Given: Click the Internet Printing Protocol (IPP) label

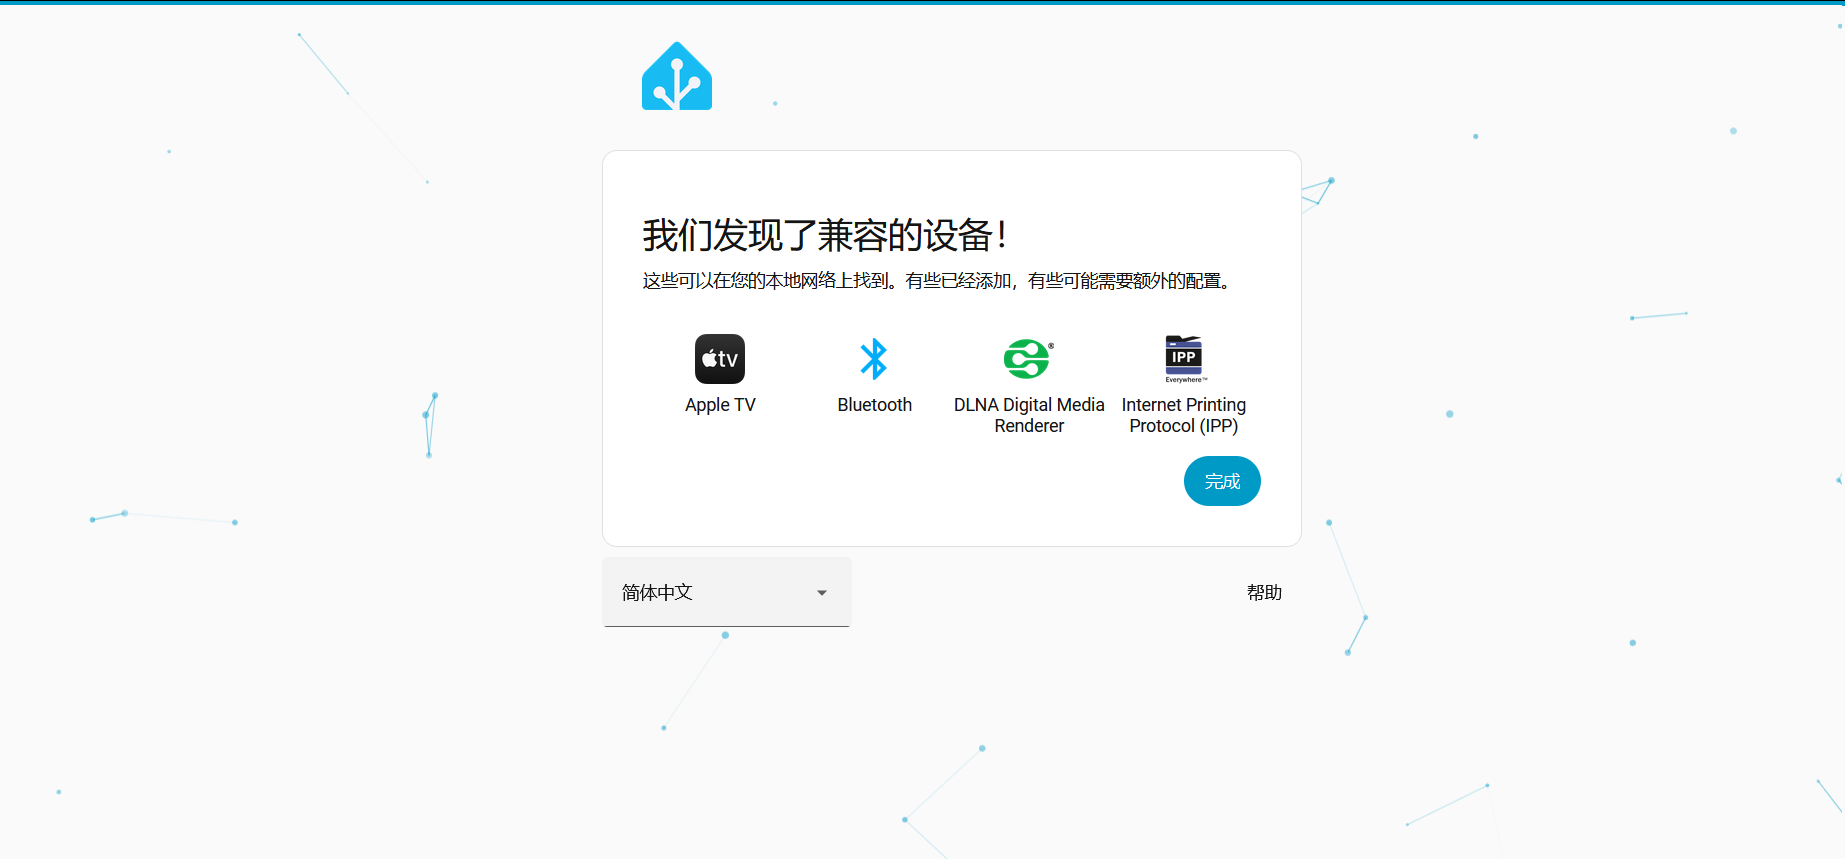Looking at the screenshot, I should pos(1184,415).
